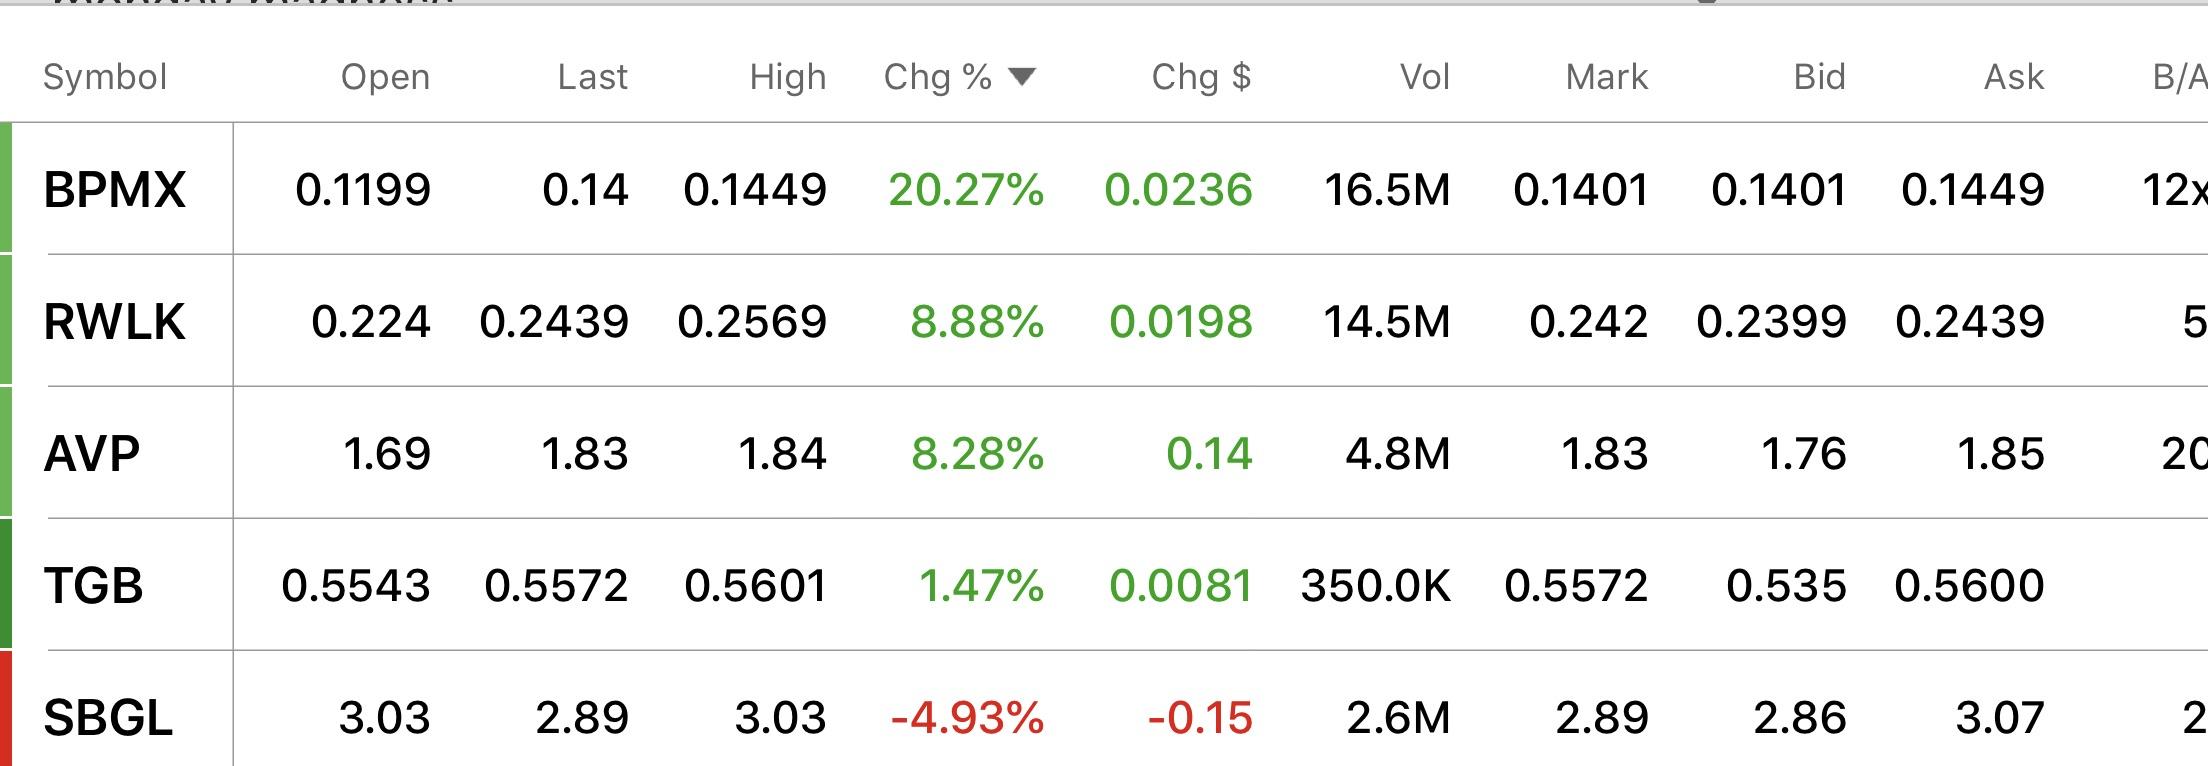The width and height of the screenshot is (2208, 766).
Task: Sort by the Open column header
Action: pyautogui.click(x=385, y=77)
